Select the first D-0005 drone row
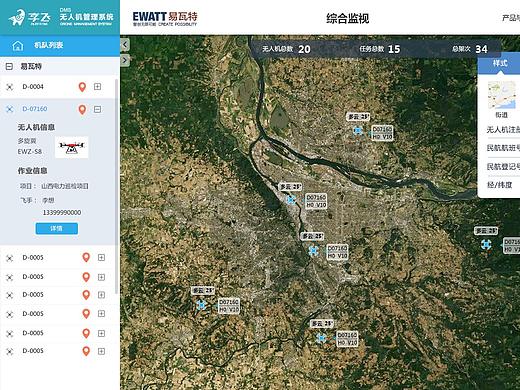 [x=58, y=258]
